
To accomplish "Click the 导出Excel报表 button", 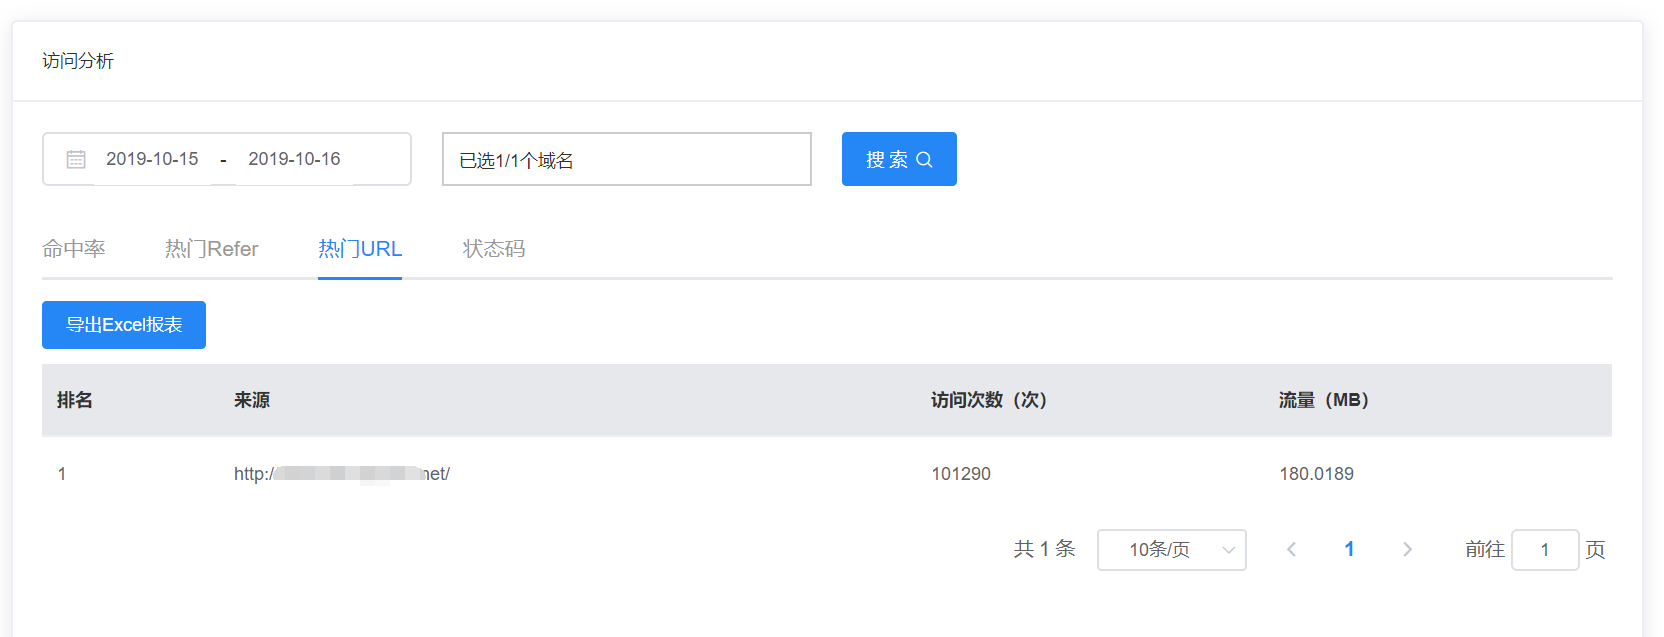I will (124, 325).
